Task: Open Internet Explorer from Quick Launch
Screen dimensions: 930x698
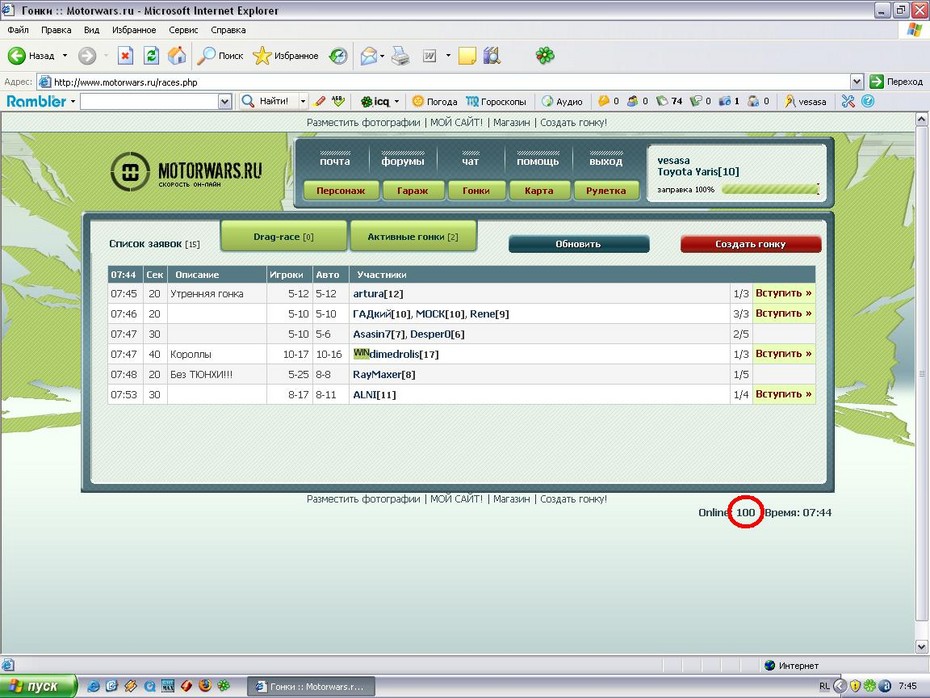Action: pyautogui.click(x=93, y=686)
